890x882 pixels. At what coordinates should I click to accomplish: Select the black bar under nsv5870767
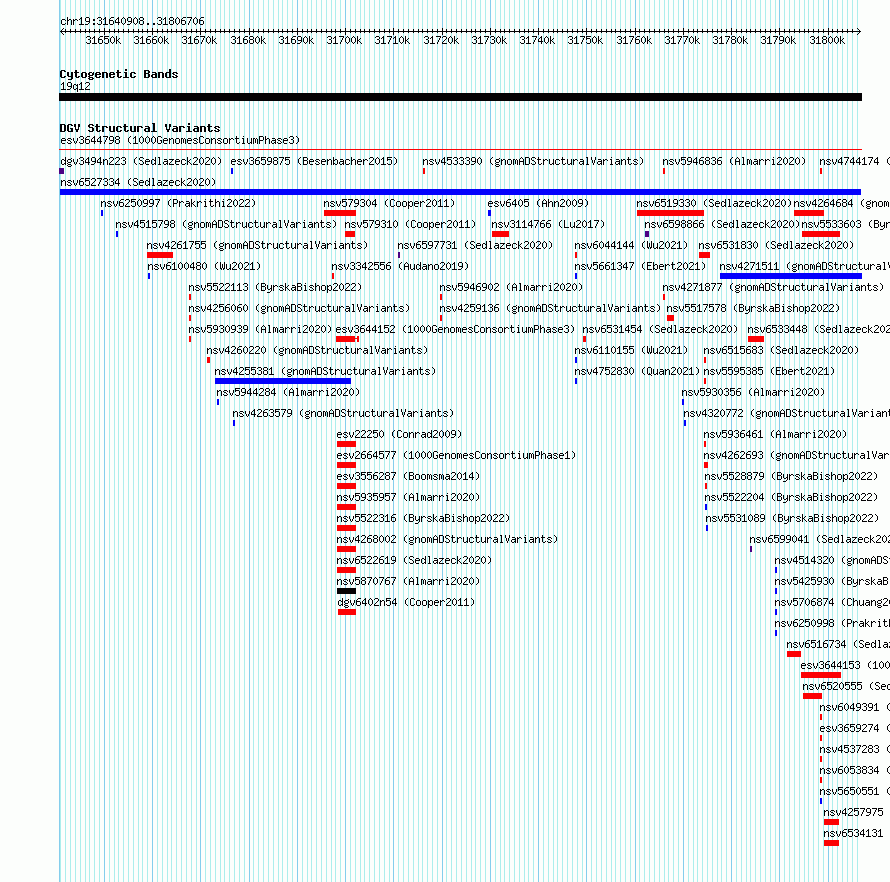tap(346, 591)
